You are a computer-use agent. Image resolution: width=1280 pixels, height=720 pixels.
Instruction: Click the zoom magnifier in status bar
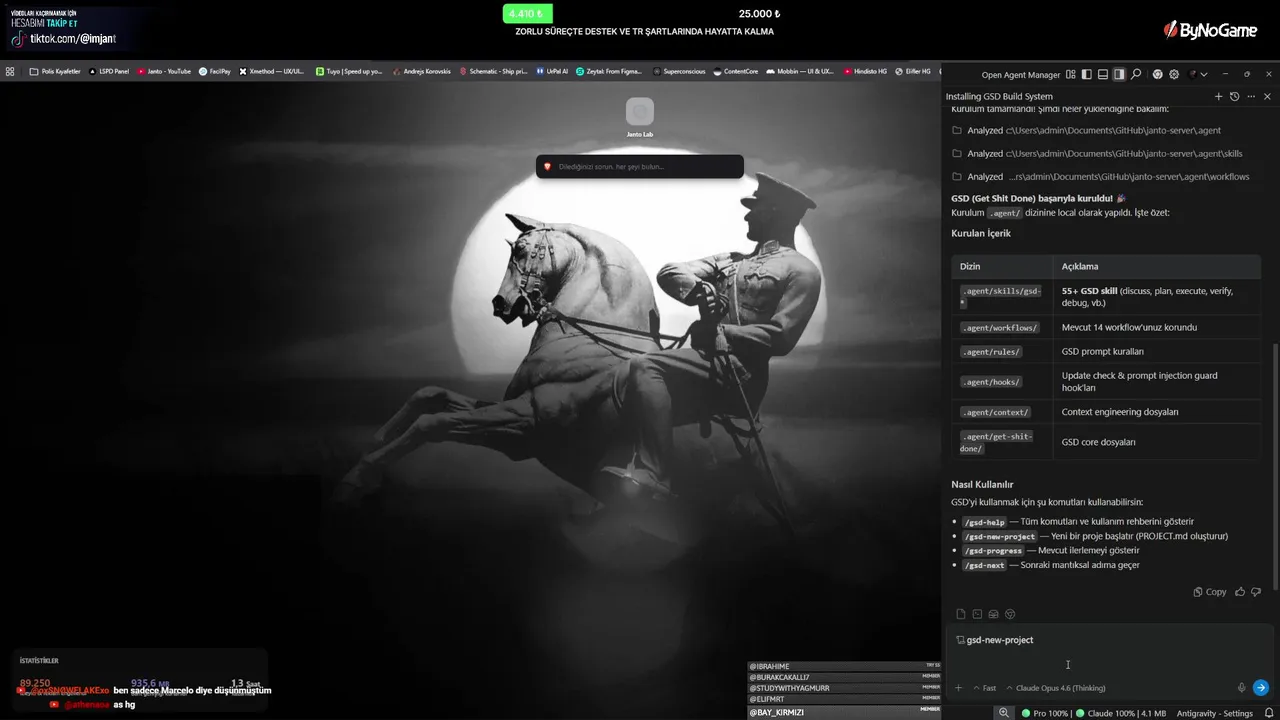(1004, 713)
